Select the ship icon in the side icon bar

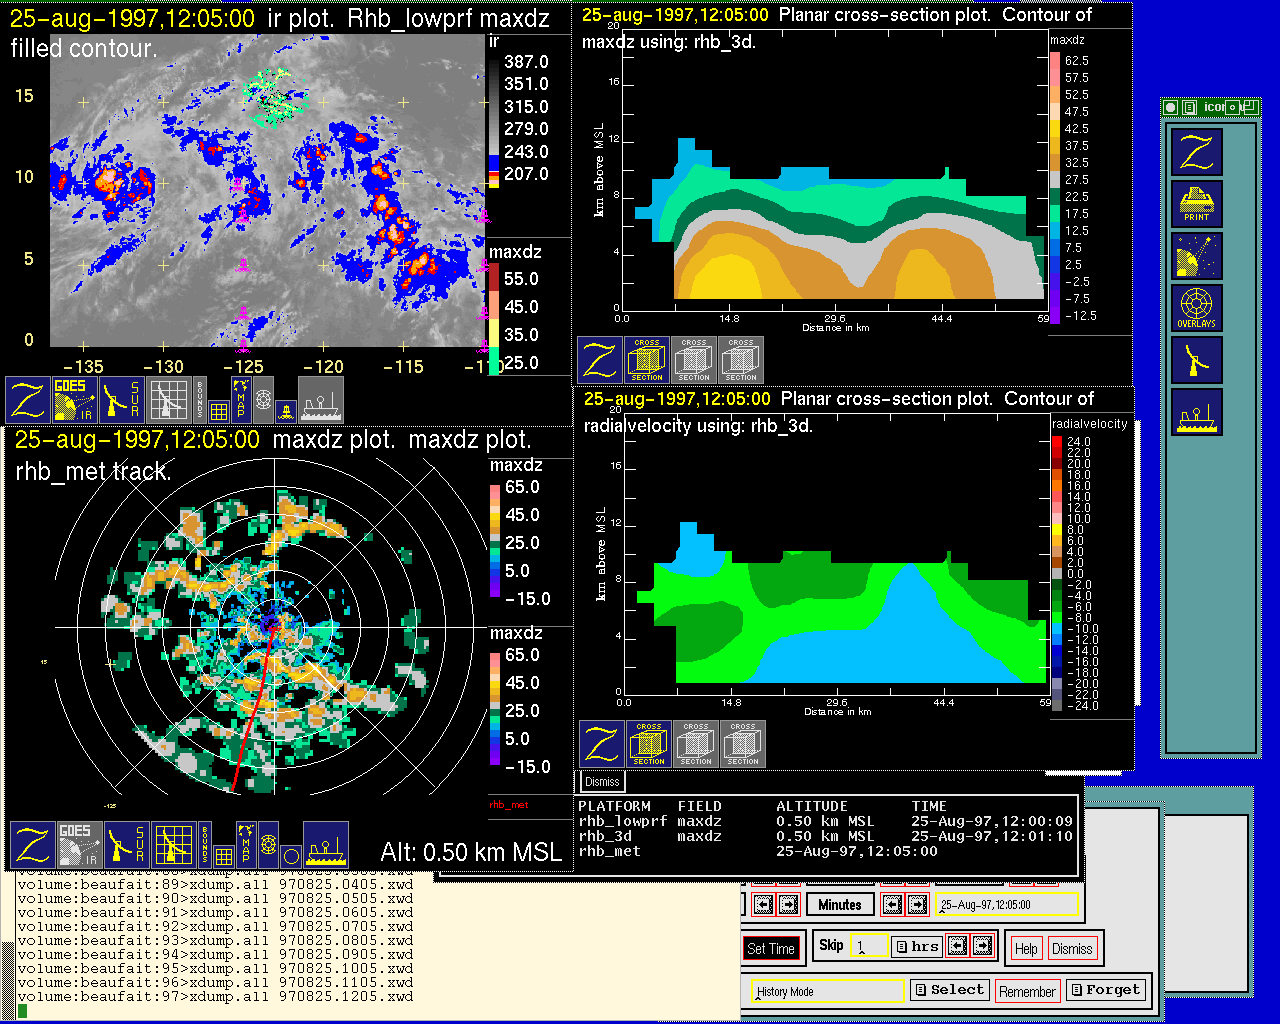tap(1196, 412)
